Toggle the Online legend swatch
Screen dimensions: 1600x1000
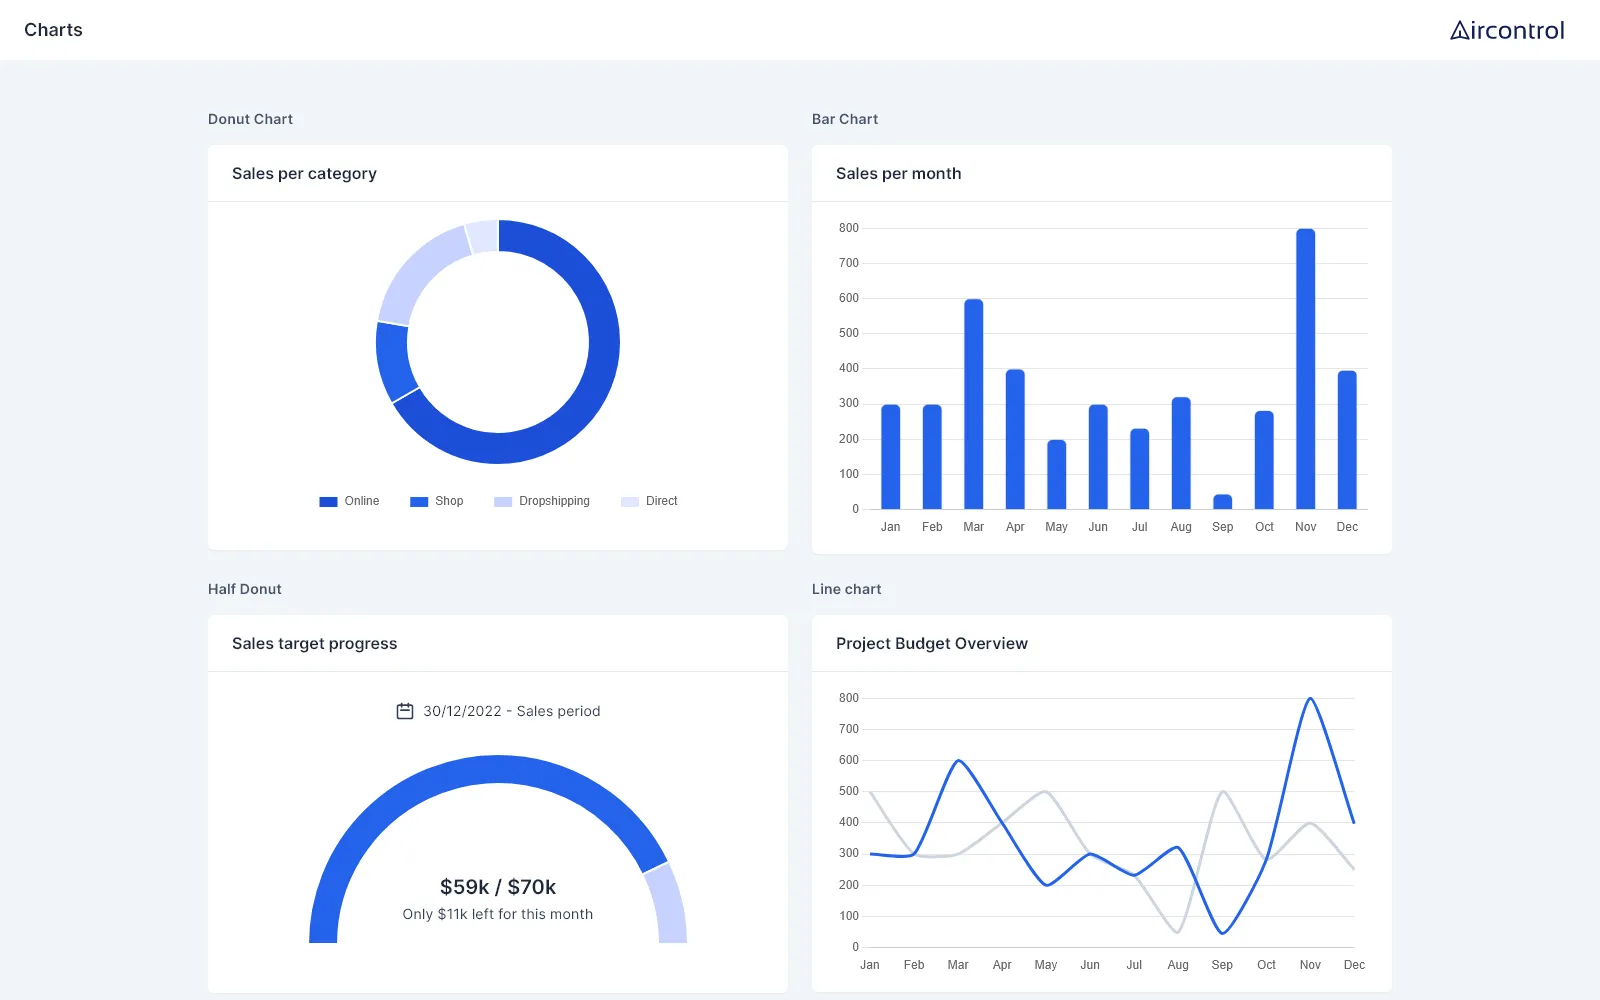pos(328,502)
